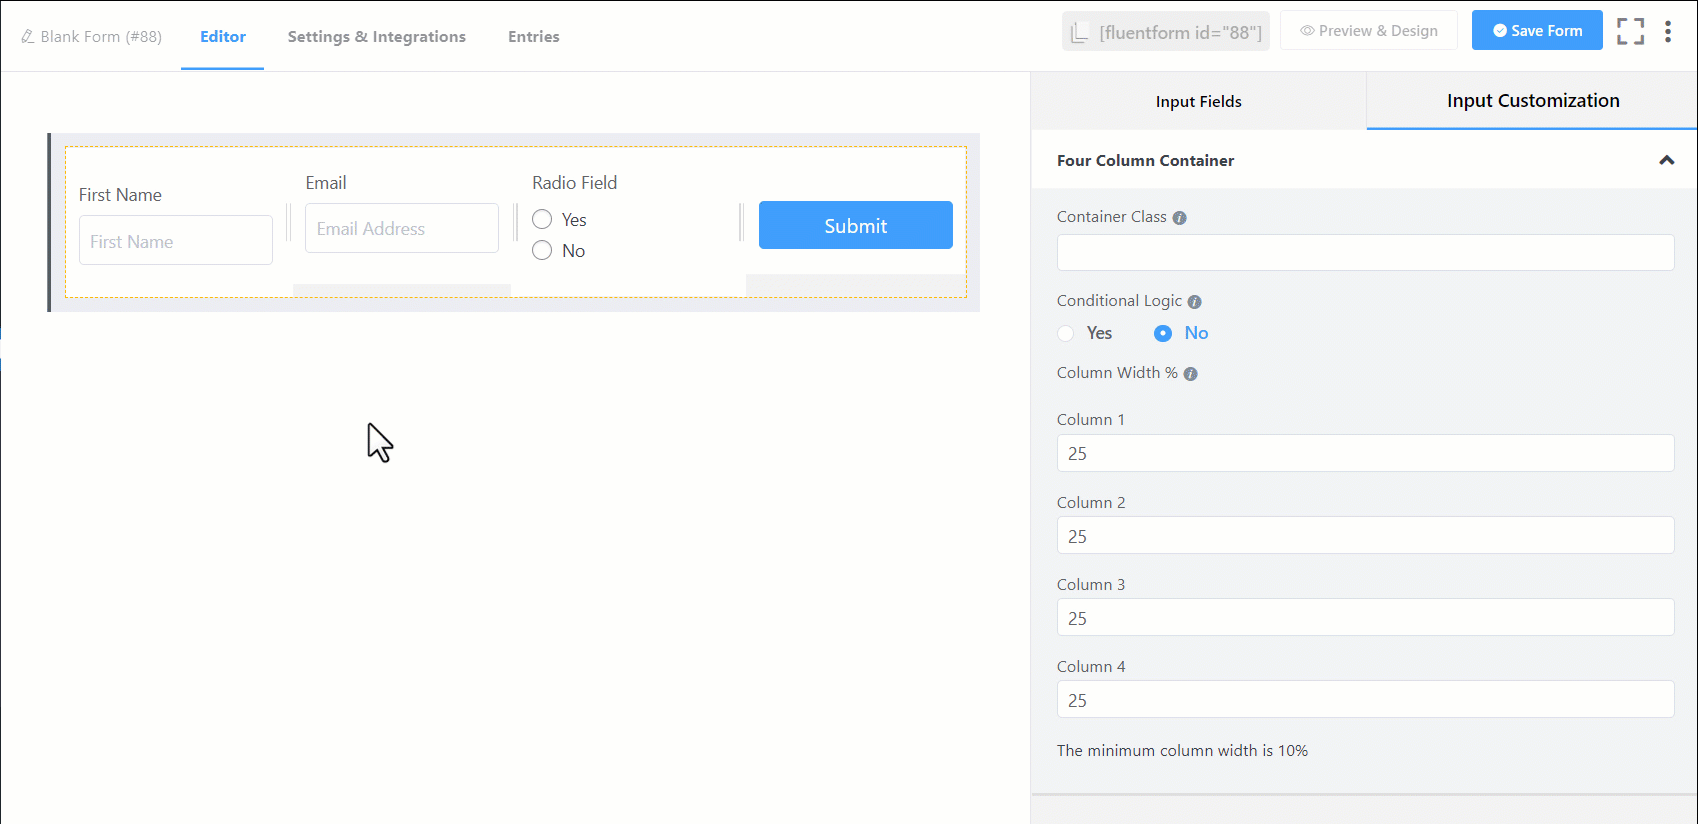Click the Conditional Logic info icon
This screenshot has height=824, width=1698.
click(x=1194, y=302)
